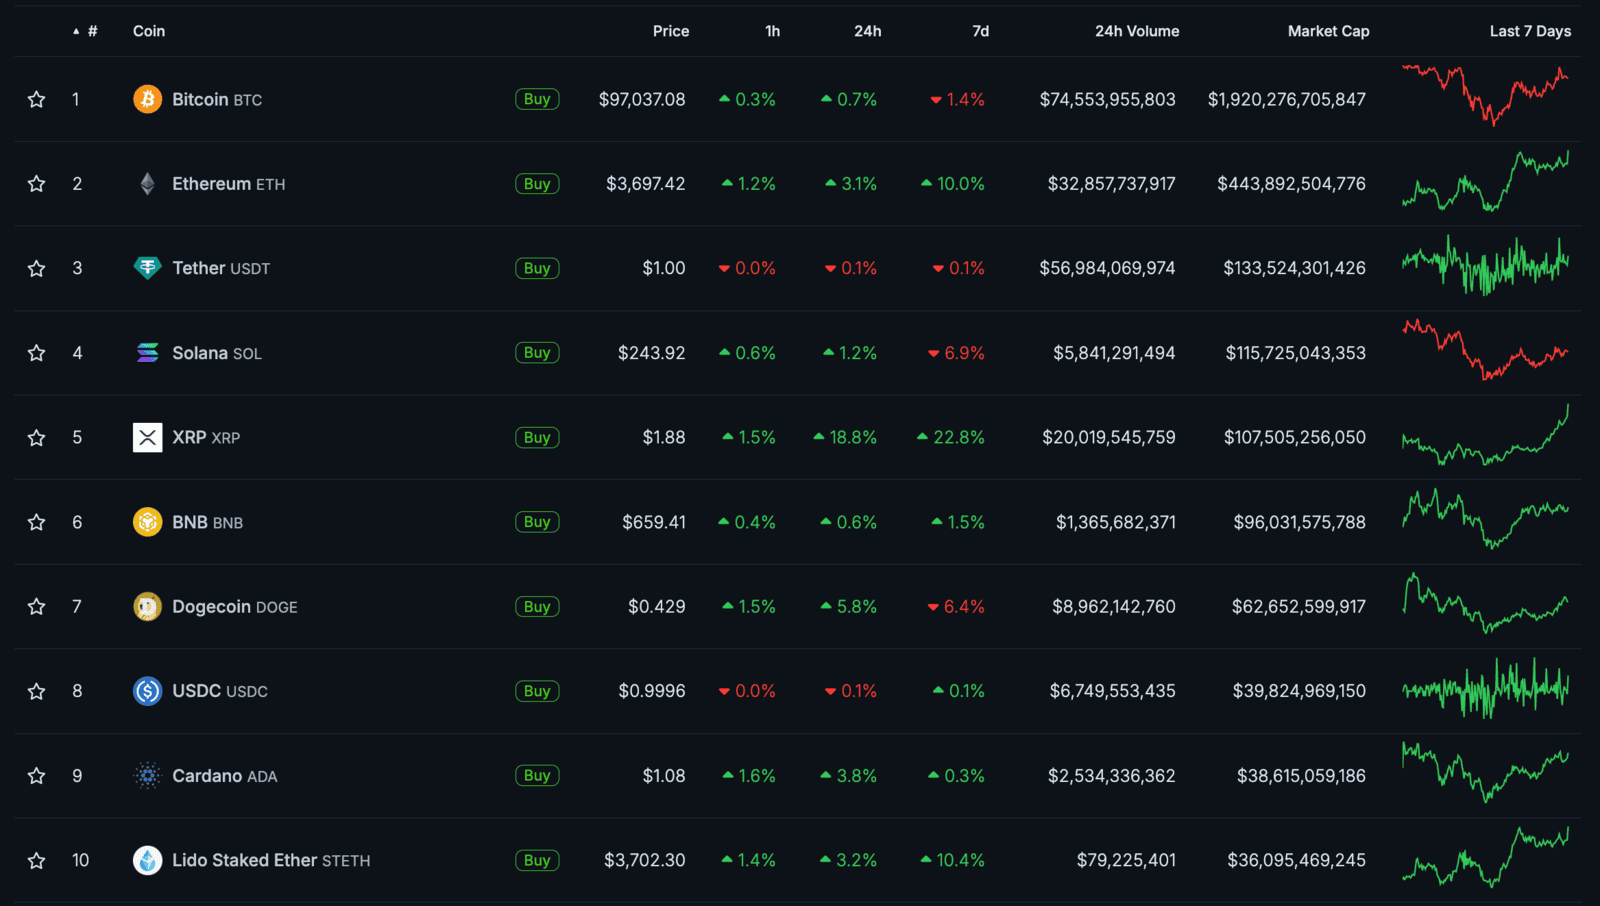Sort by 7d change column header
Screen dimensions: 1600x906
tap(980, 31)
